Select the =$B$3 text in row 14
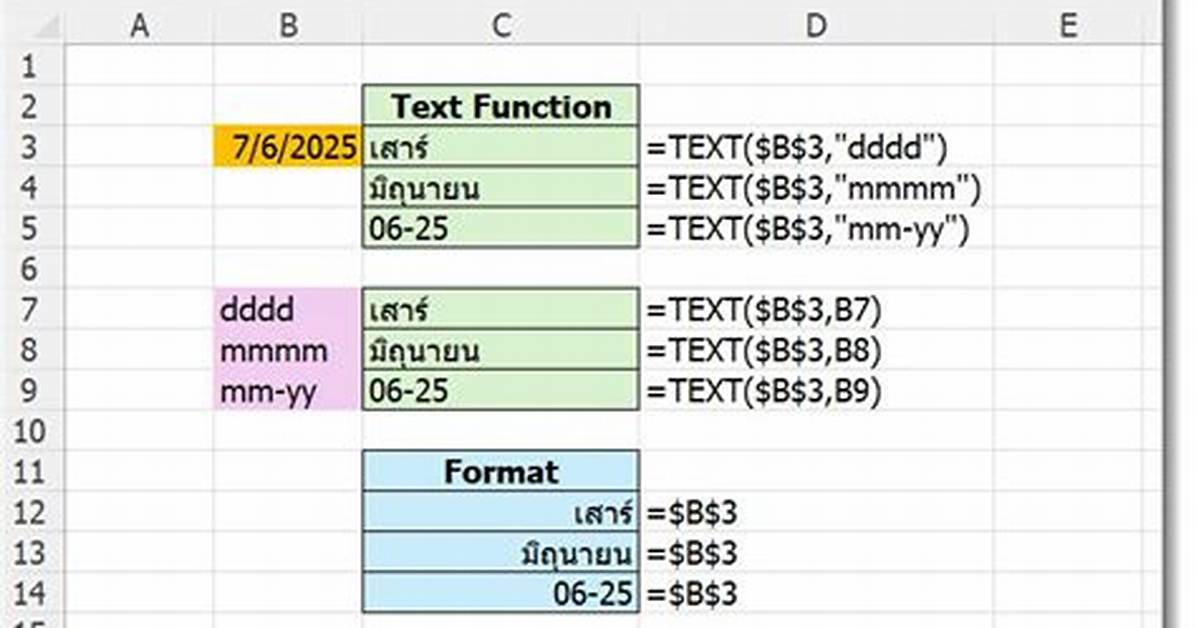 pyautogui.click(x=692, y=594)
